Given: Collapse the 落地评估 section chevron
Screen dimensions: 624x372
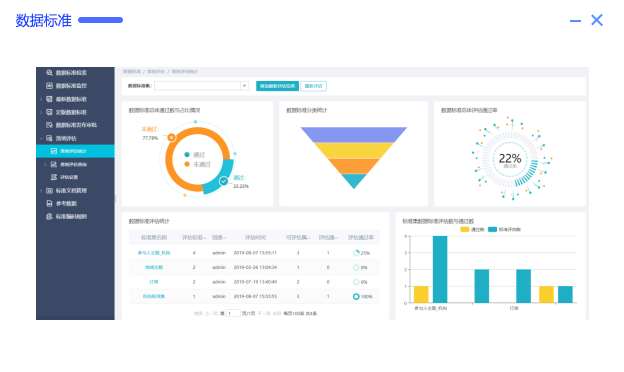Looking at the screenshot, I should (41, 138).
